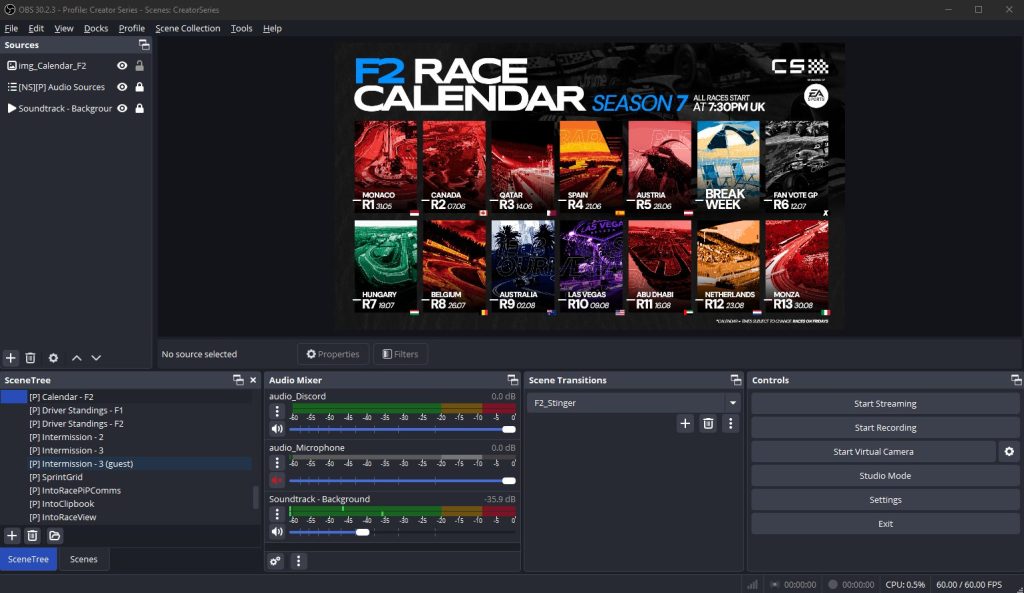Select scene [P] SprintGrid
This screenshot has height=593, width=1024.
(x=56, y=477)
